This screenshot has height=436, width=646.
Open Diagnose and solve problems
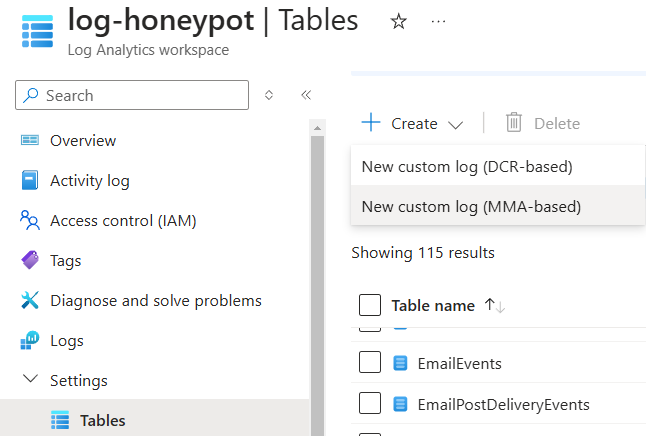(156, 301)
